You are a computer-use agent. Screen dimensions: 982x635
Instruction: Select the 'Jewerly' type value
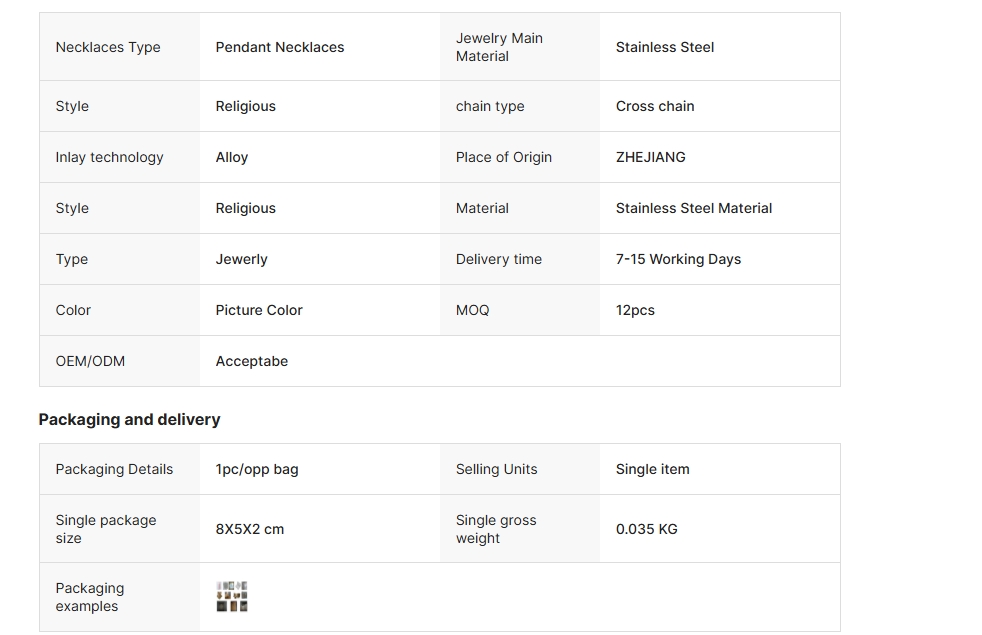point(242,259)
